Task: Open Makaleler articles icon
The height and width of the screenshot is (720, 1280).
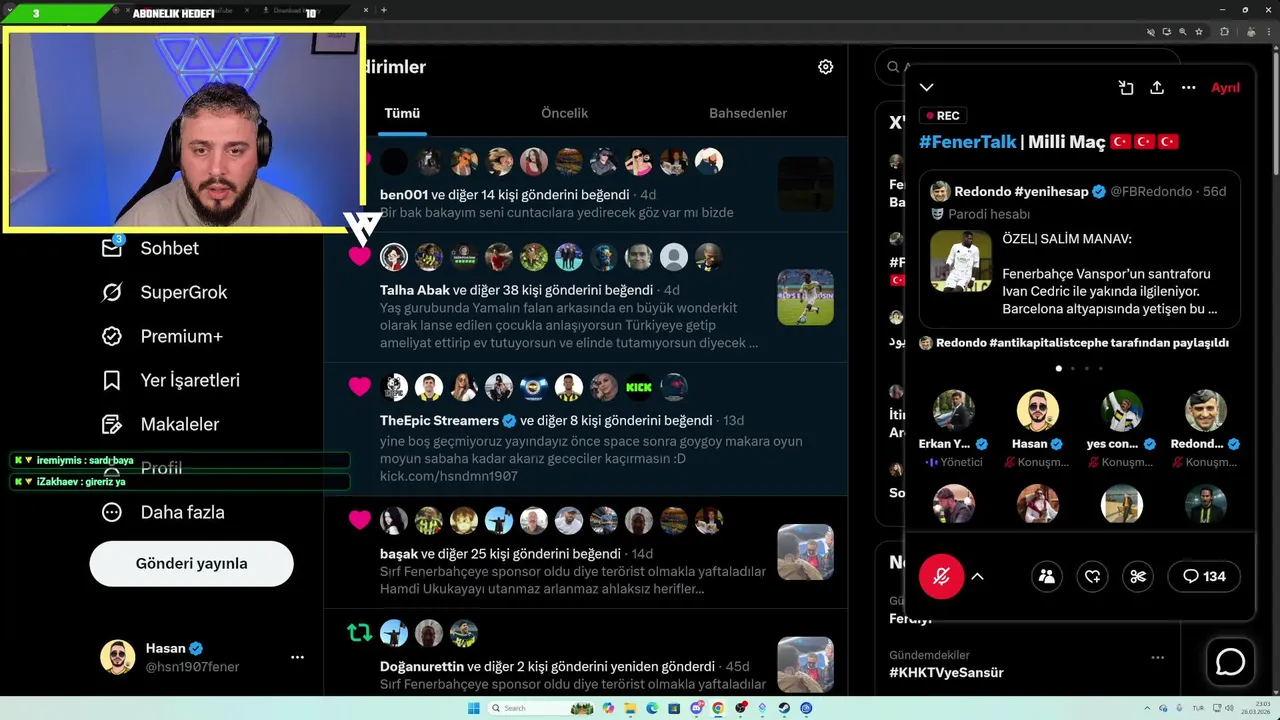Action: [112, 424]
